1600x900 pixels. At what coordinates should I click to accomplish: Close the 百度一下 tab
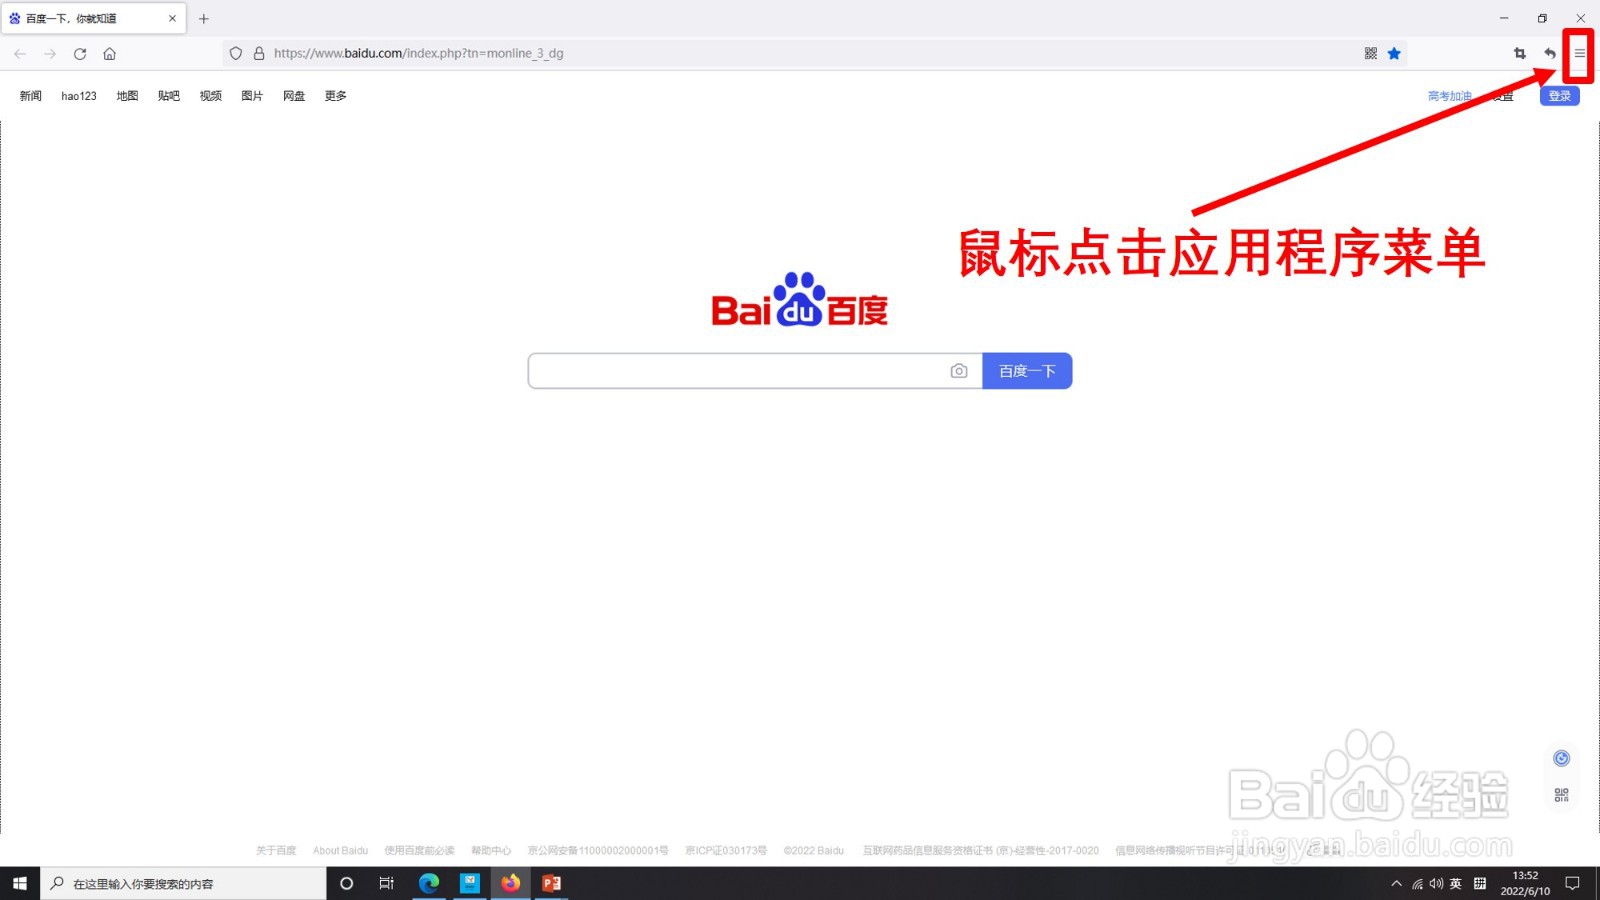[172, 18]
